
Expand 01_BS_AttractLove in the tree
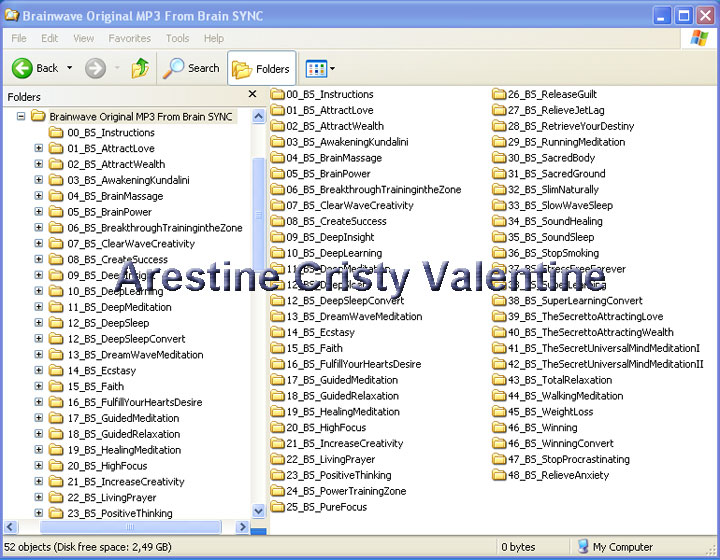point(39,148)
